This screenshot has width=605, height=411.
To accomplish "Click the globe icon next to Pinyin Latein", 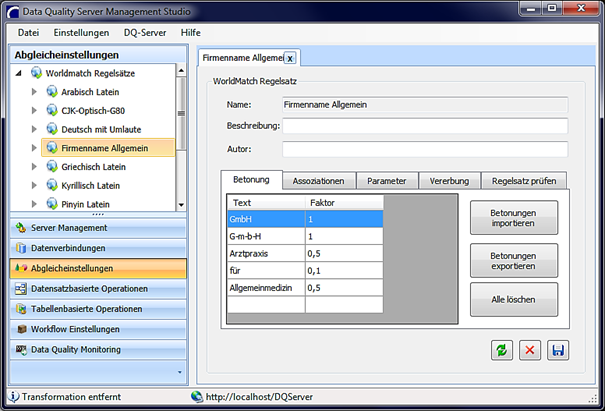I will [52, 203].
